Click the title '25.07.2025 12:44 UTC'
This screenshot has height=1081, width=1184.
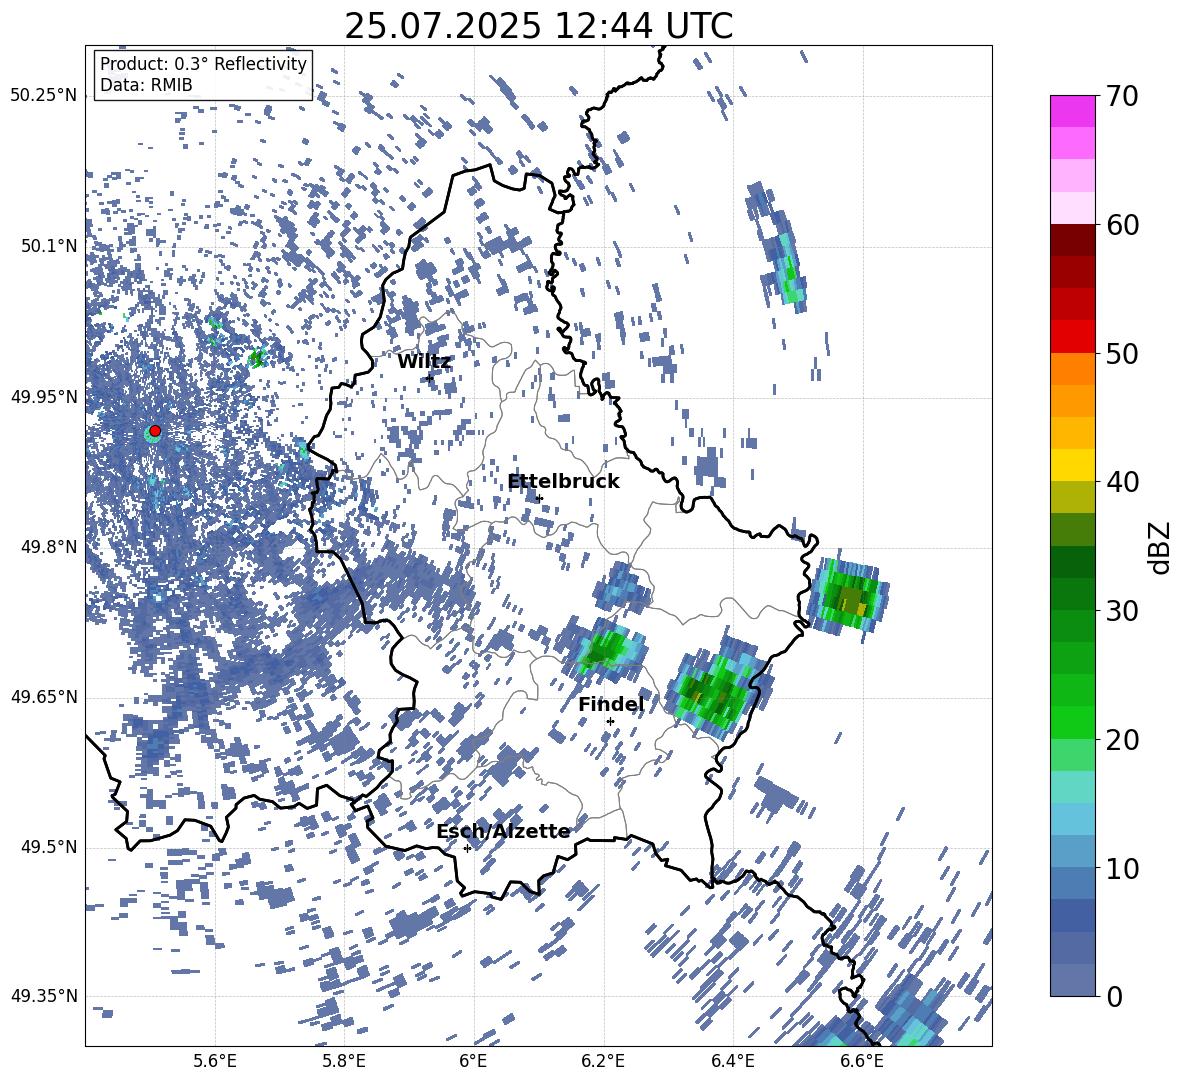pyautogui.click(x=538, y=26)
